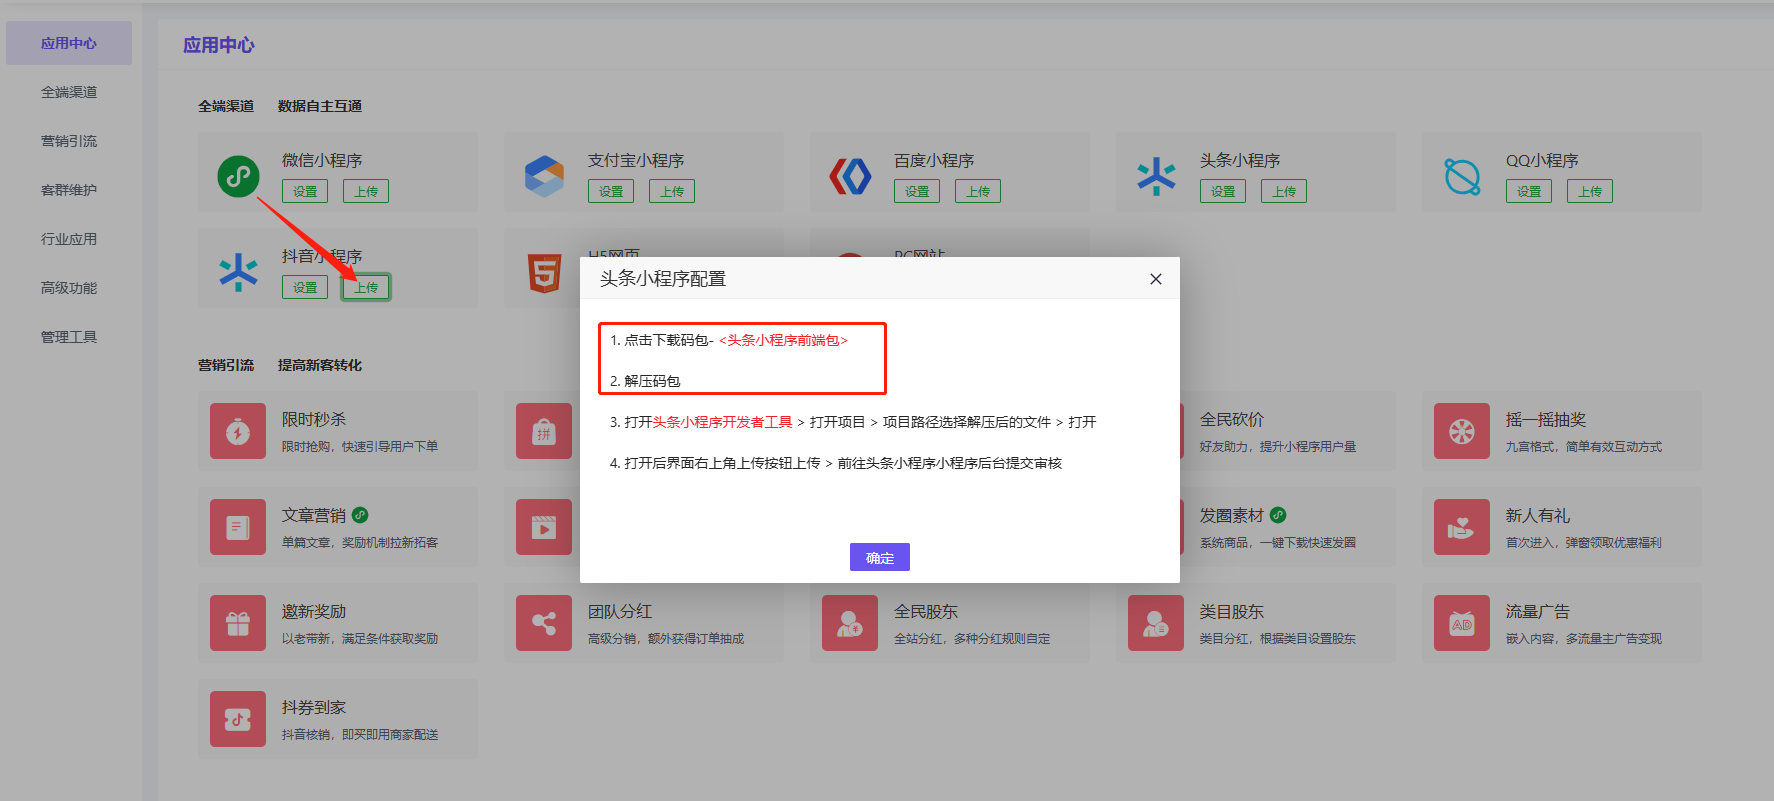Click the 头条小程序前端包 download link
This screenshot has width=1774, height=801.
783,340
